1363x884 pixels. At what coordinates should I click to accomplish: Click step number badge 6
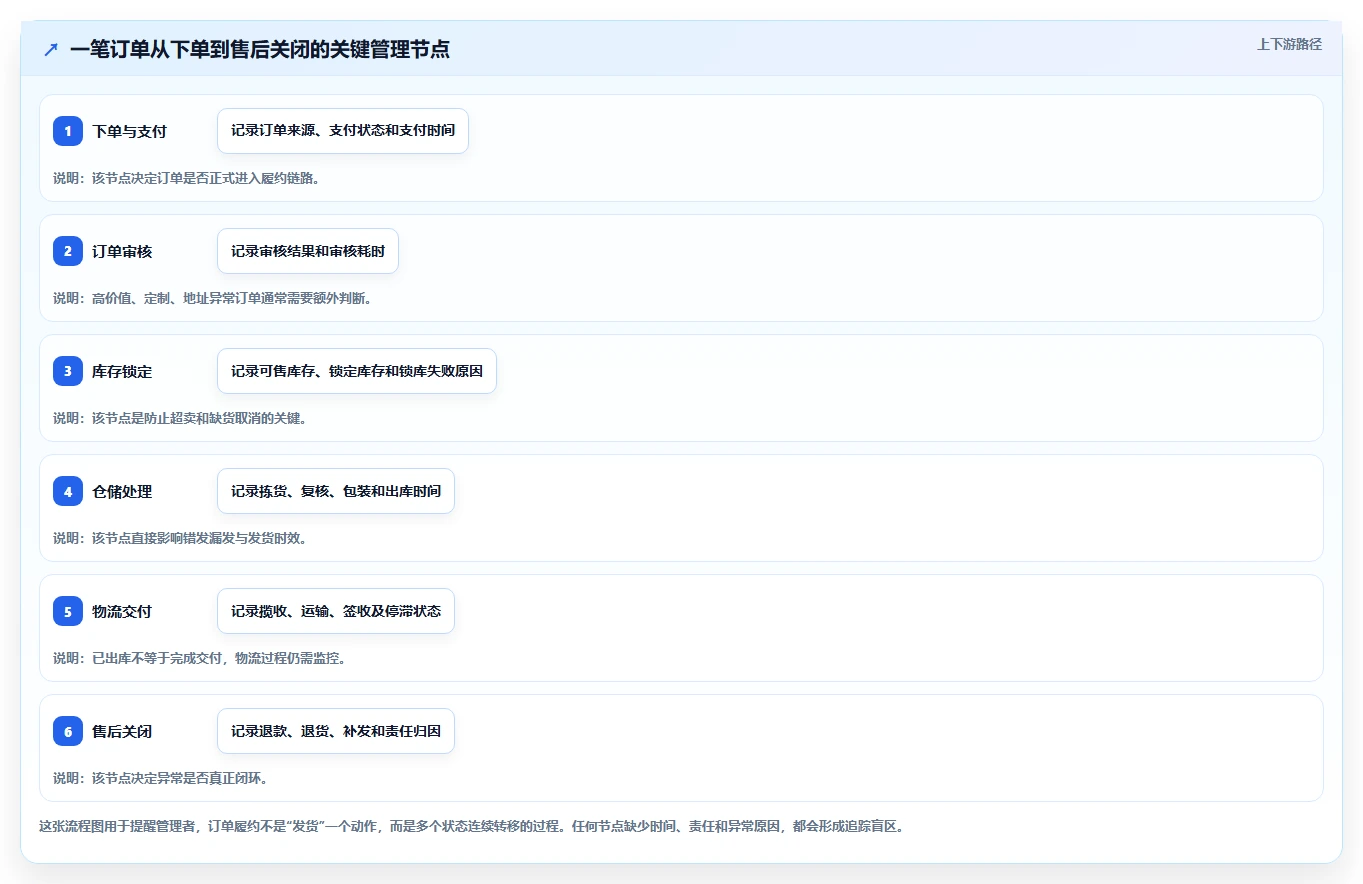[x=68, y=731]
